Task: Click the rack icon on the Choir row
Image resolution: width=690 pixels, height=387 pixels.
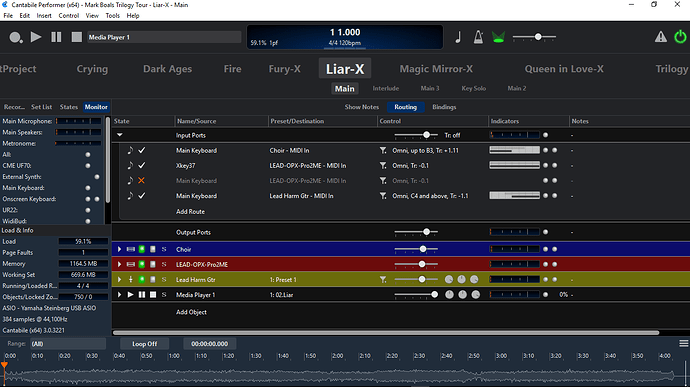Action: 131,249
